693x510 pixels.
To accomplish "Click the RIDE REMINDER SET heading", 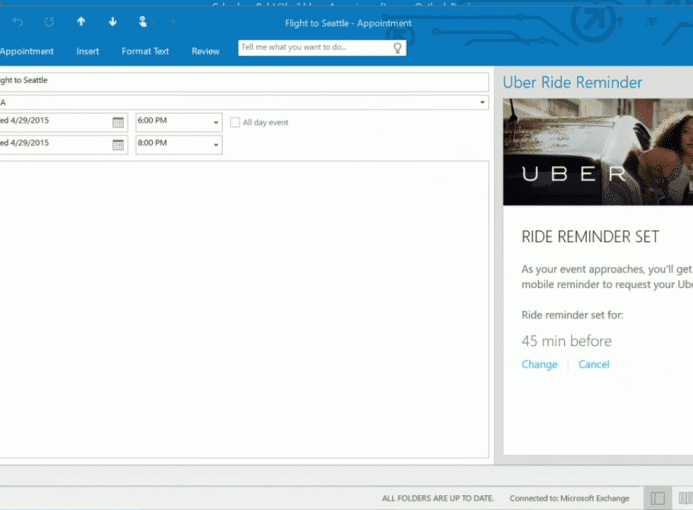I will [x=590, y=237].
